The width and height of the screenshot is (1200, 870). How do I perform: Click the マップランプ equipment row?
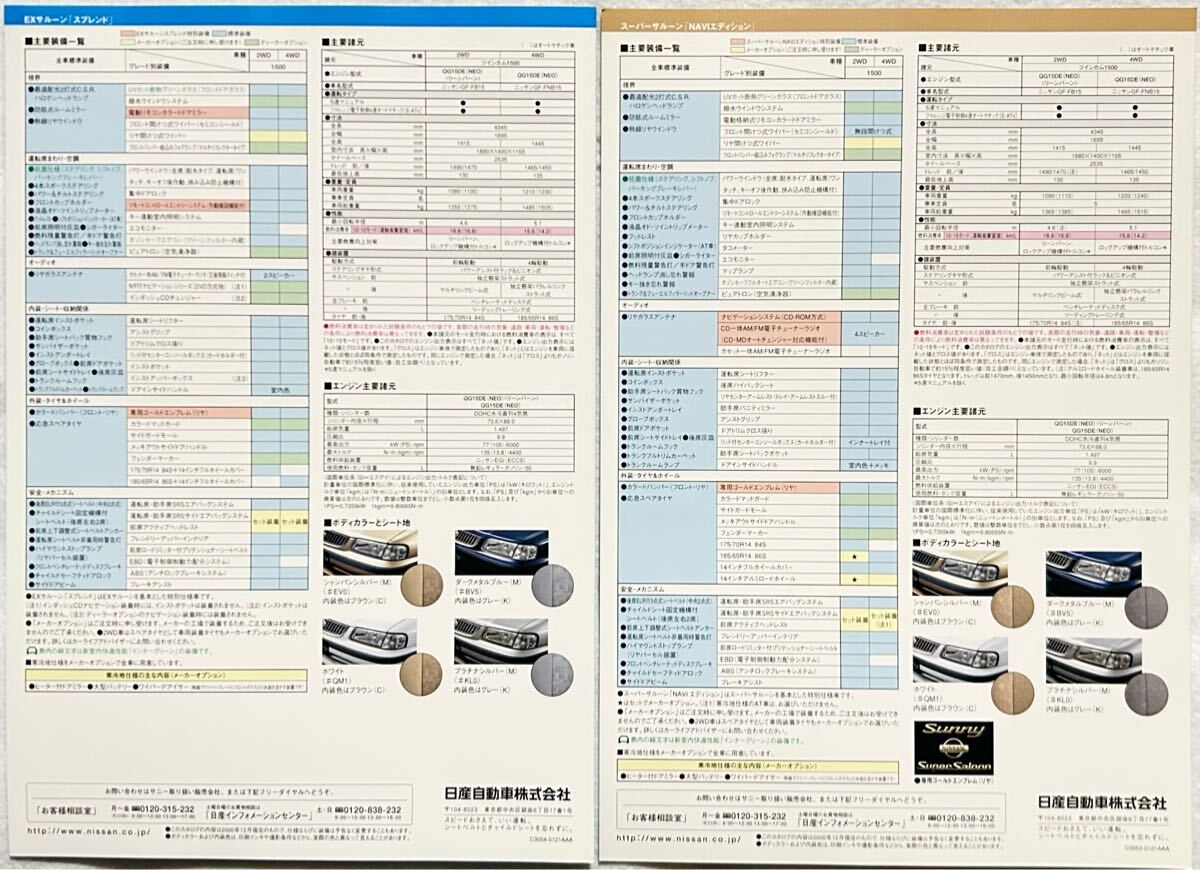pos(782,269)
